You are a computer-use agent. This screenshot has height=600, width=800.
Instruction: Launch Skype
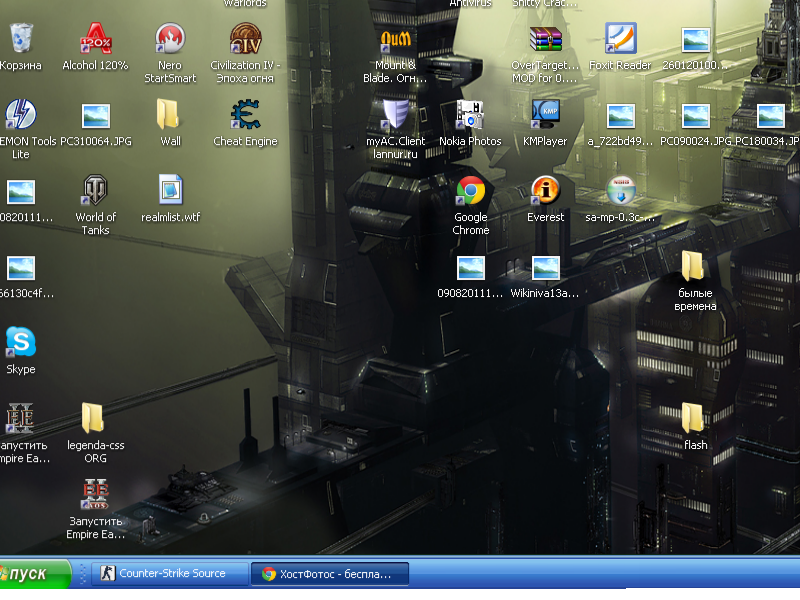[x=21, y=342]
